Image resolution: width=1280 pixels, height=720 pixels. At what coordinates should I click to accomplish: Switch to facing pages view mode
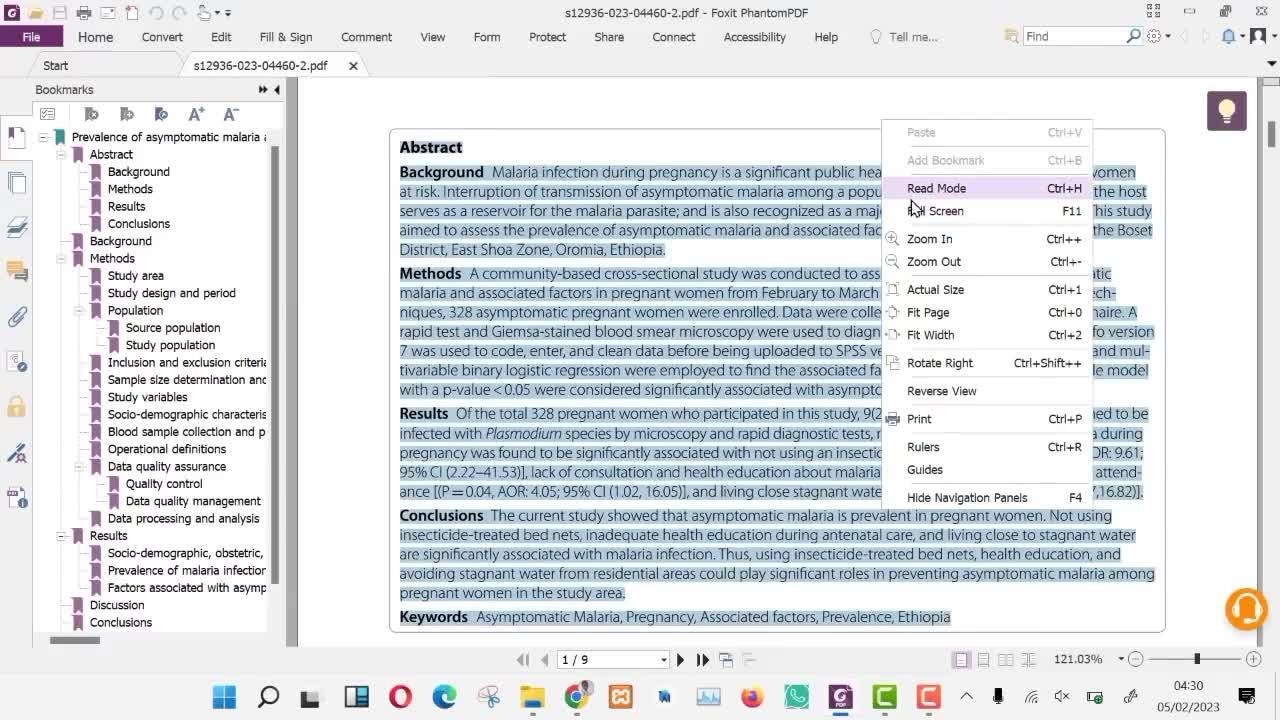(1006, 660)
